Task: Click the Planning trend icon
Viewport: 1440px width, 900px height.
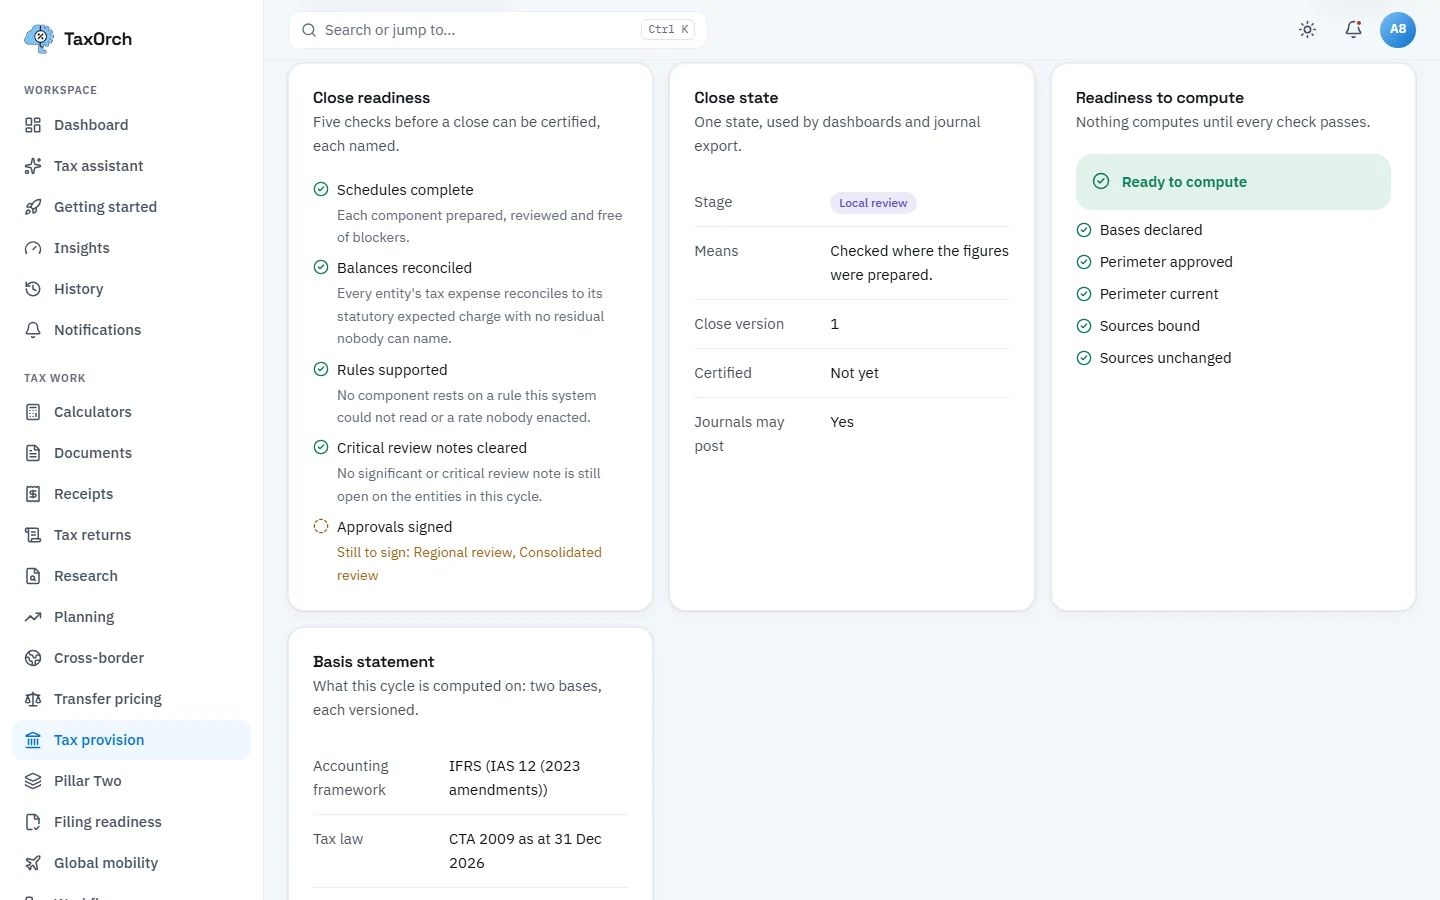Action: pyautogui.click(x=33, y=617)
